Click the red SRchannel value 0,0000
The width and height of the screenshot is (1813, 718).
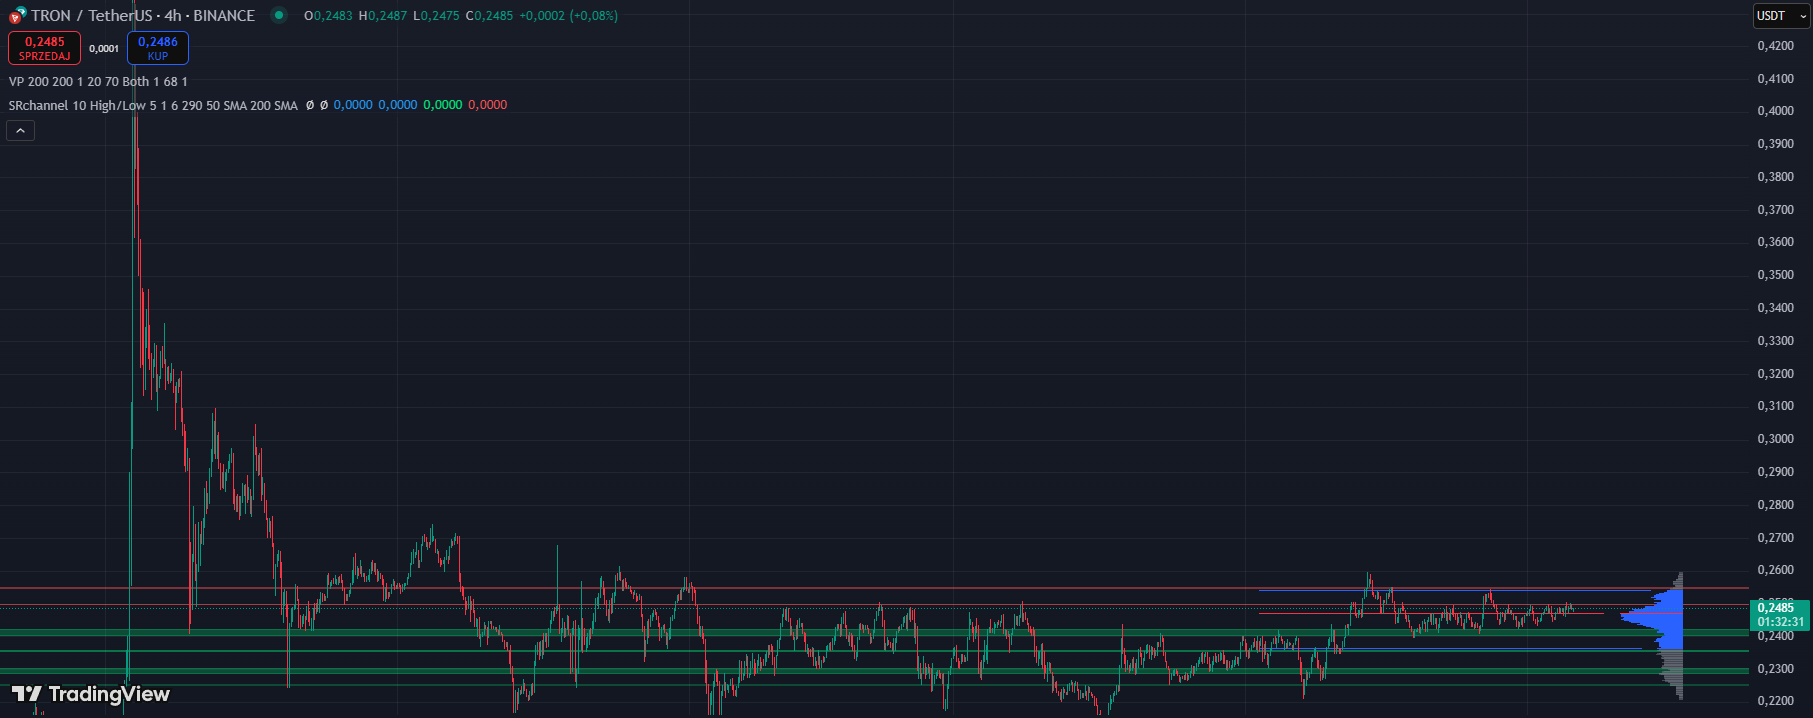click(x=487, y=105)
